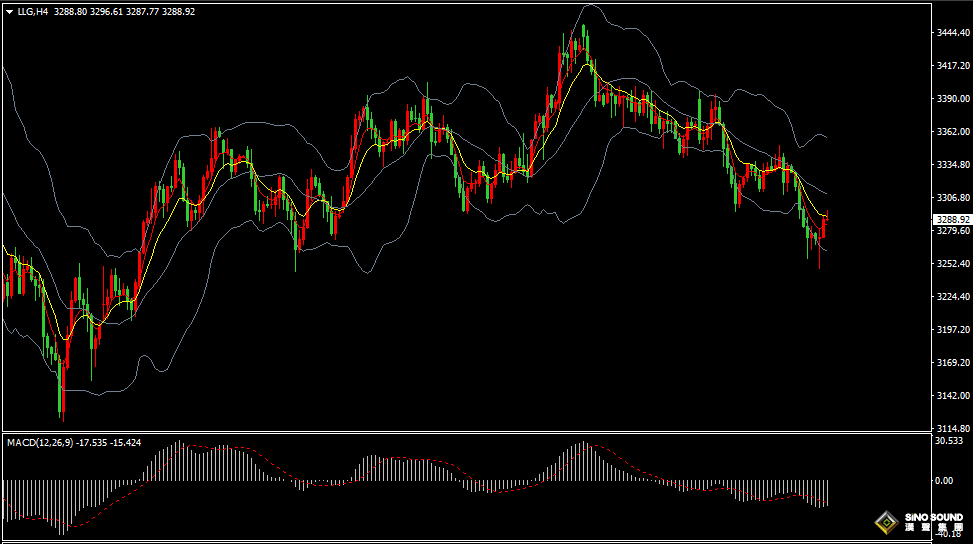Click the 30.533 value on MACD axis
This screenshot has height=544, width=973.
coord(948,441)
